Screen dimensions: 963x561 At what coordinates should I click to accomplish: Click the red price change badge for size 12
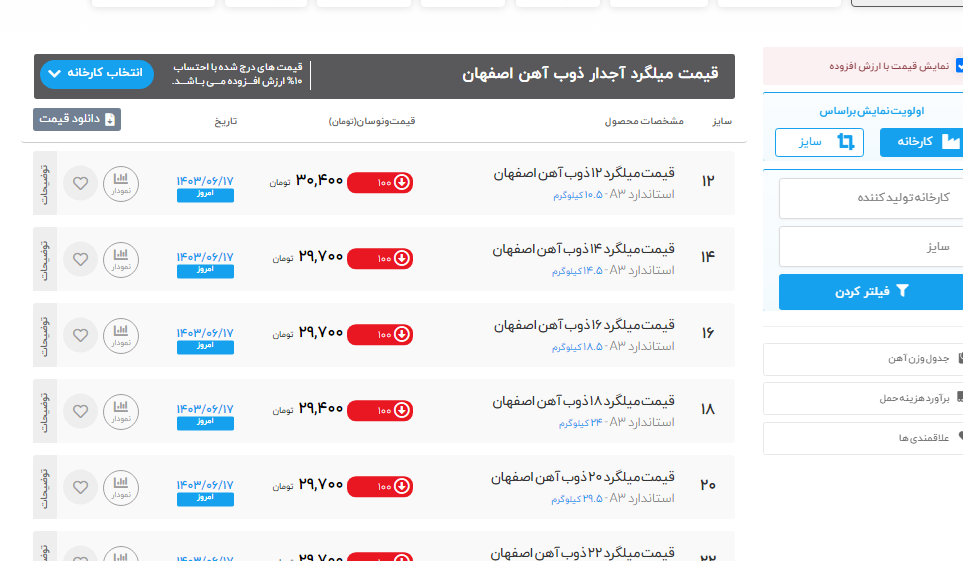pos(380,182)
